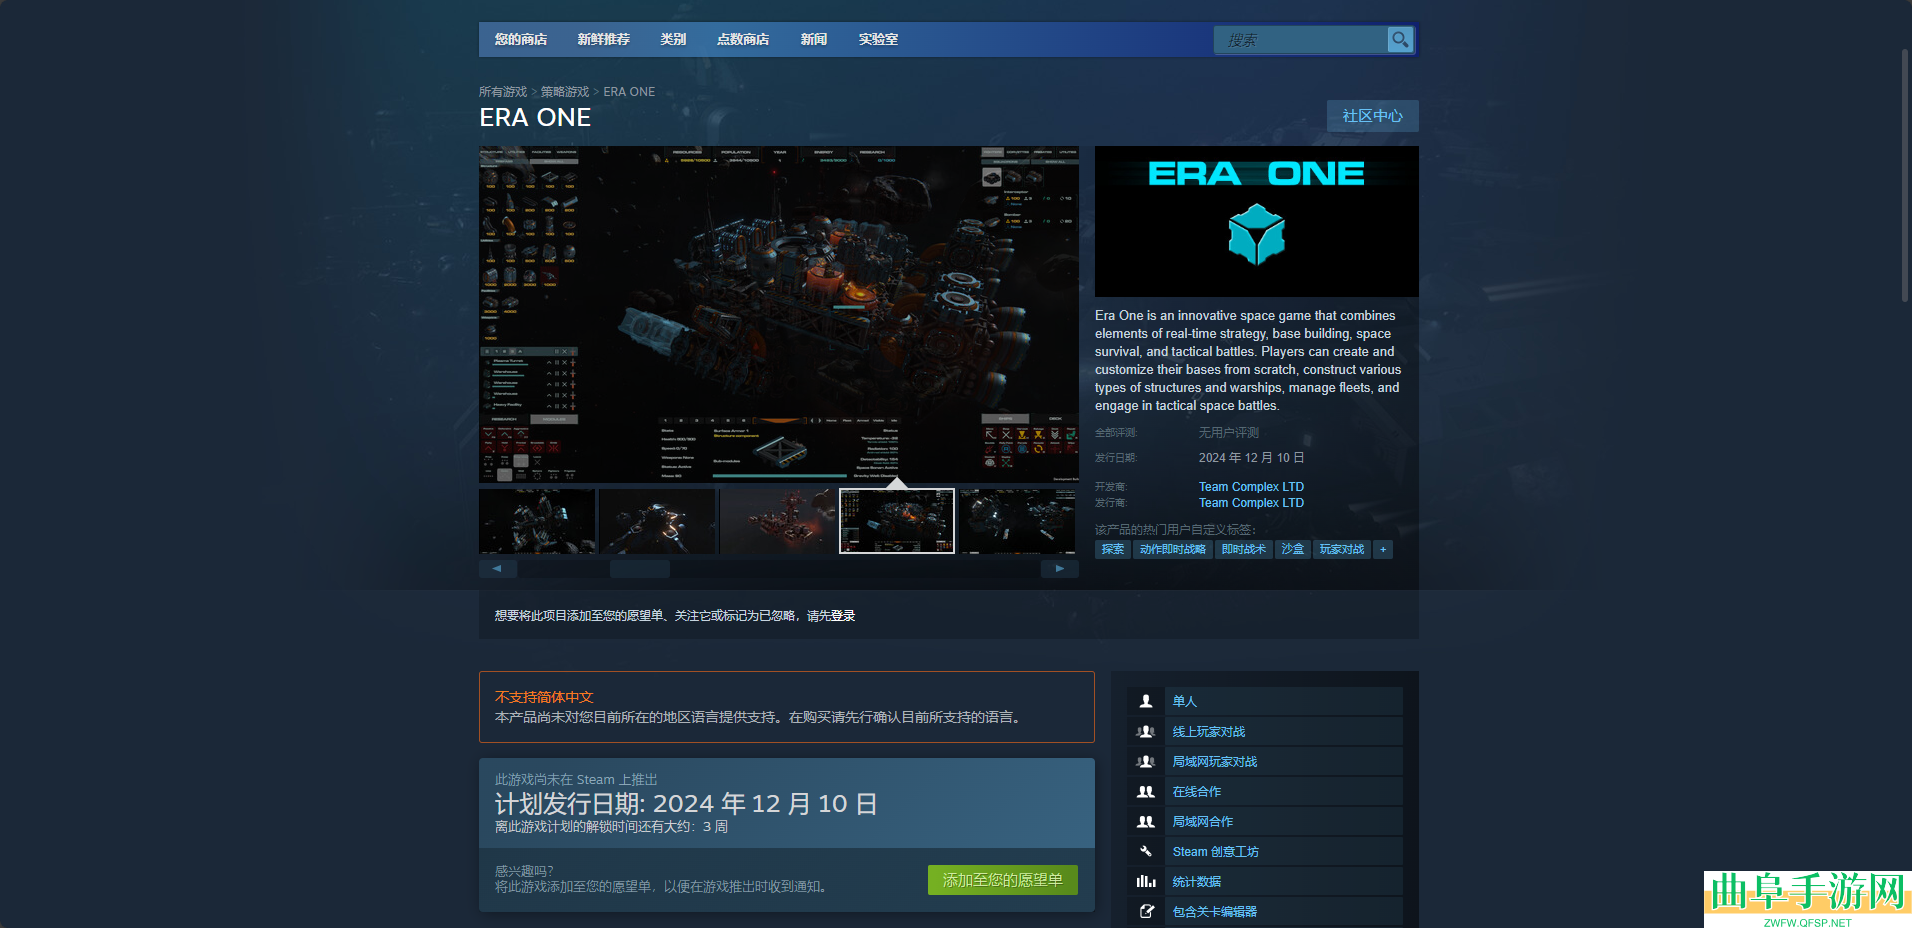Viewport: 1912px width, 928px height.
Task: Select the highlighted fourth screenshot thumbnail
Action: 897,521
